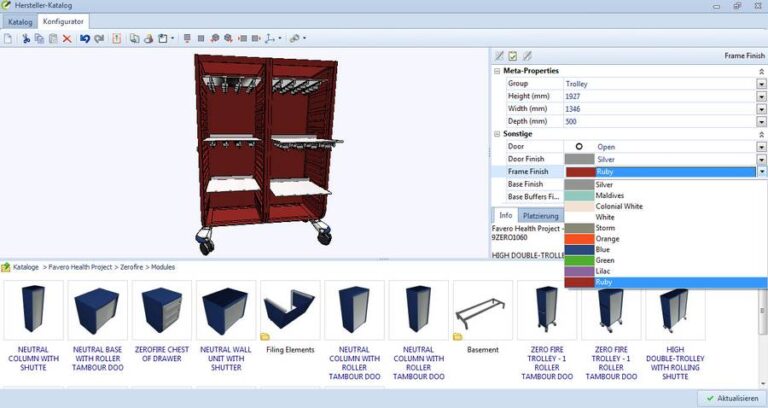Image resolution: width=768 pixels, height=408 pixels.
Task: Open the axis icon dropdown arrow
Action: click(x=280, y=38)
